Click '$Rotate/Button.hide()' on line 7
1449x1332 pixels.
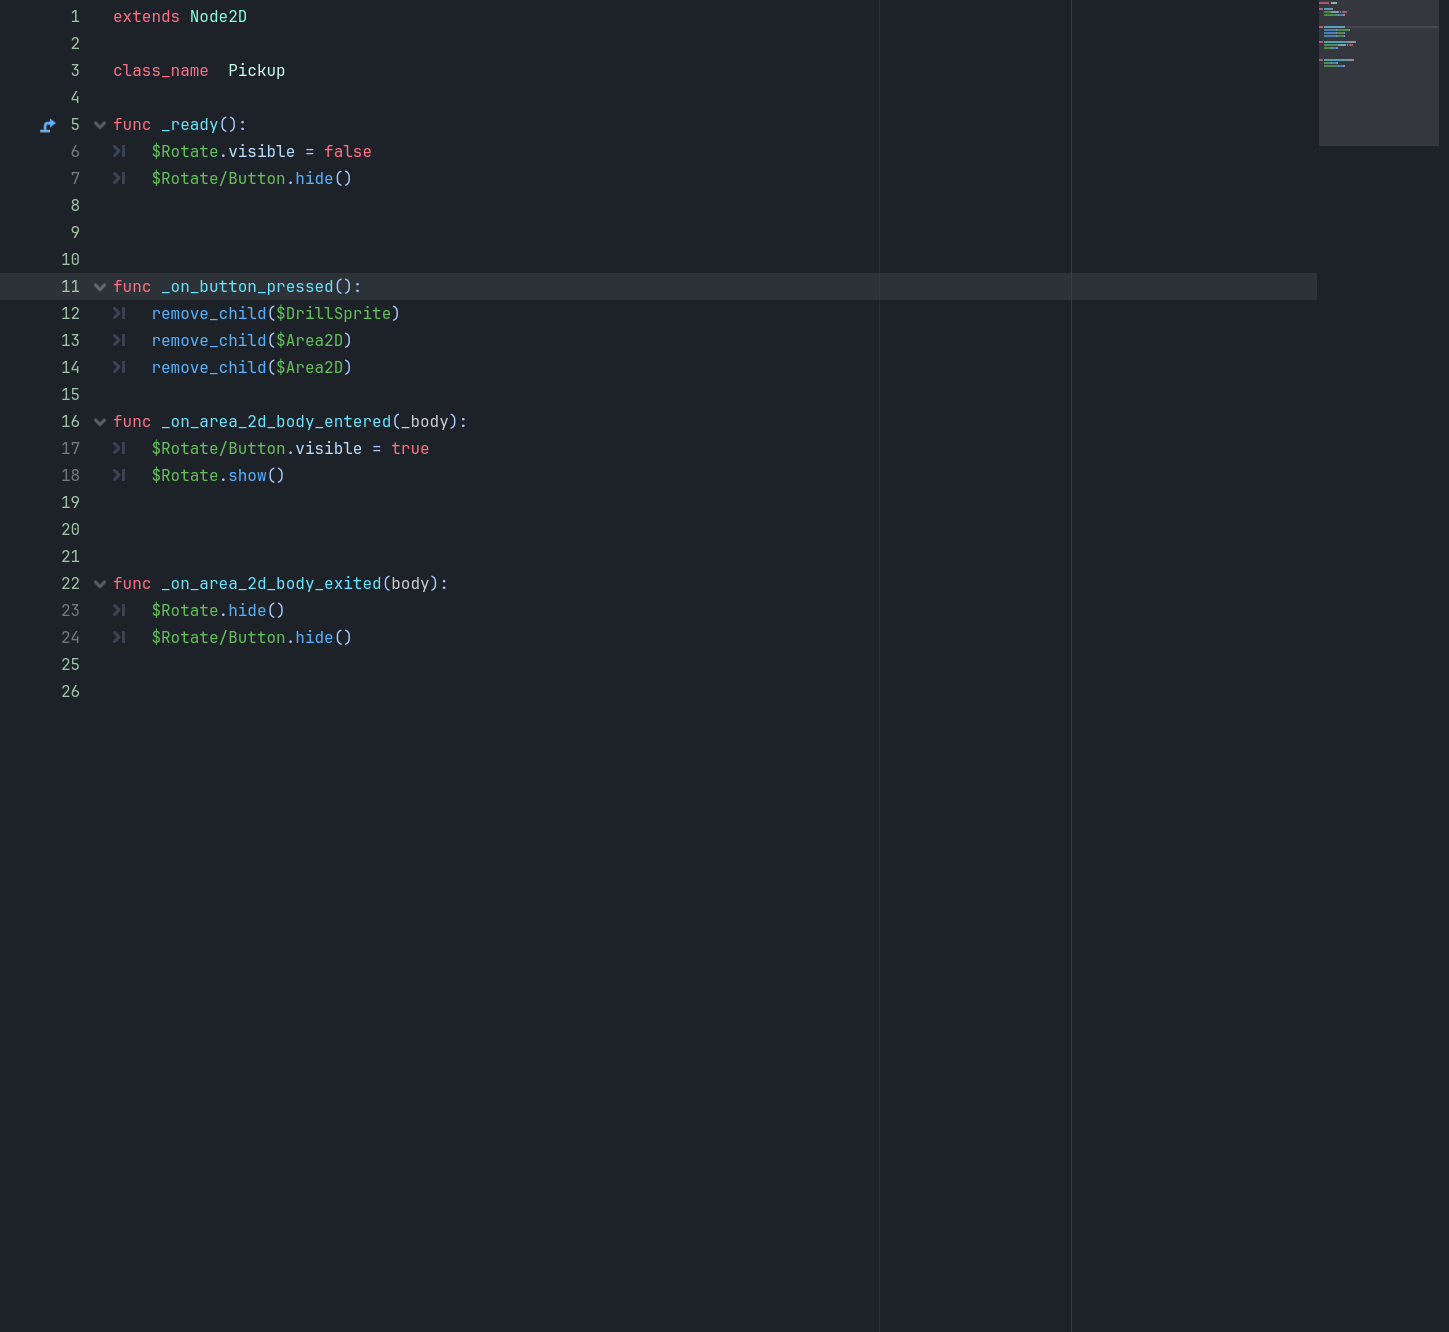point(252,179)
